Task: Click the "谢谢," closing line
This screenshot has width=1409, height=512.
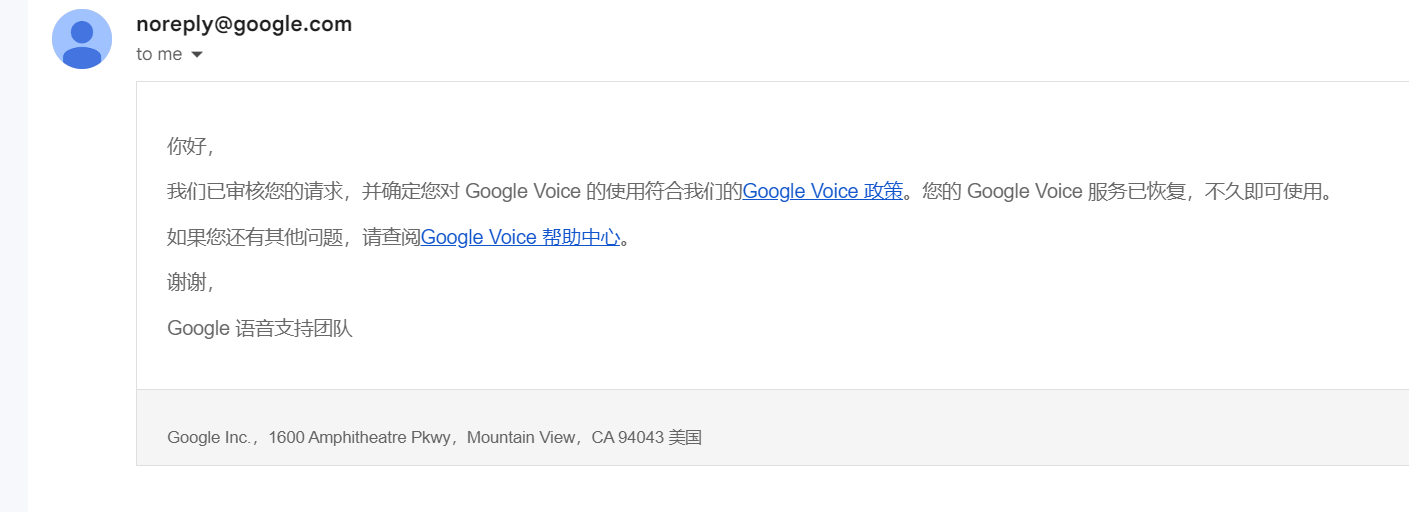Action: pyautogui.click(x=191, y=283)
